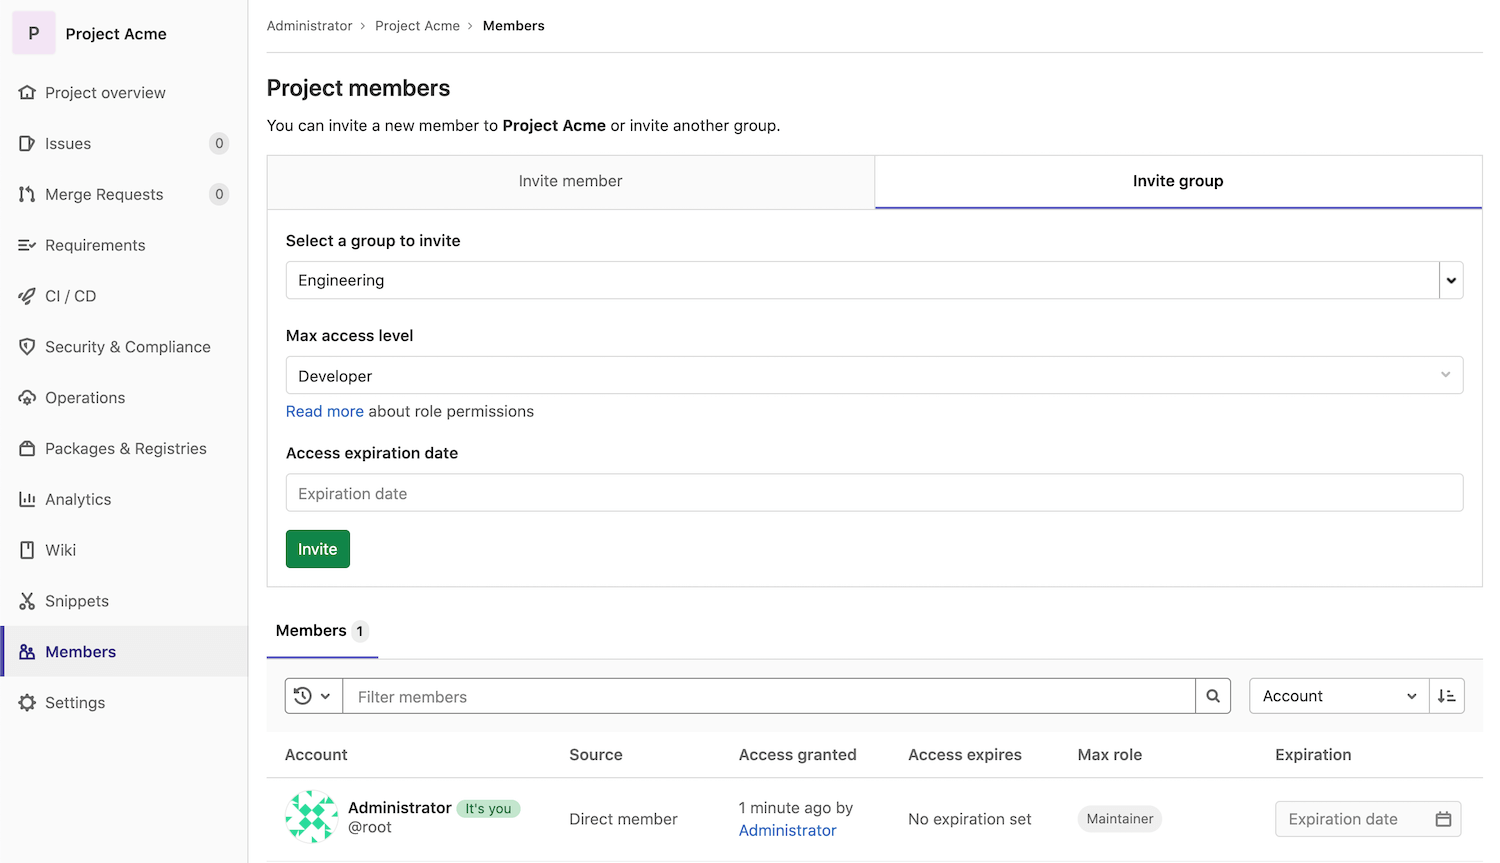Viewport: 1500px width, 863px height.
Task: Toggle the sort direction icon
Action: (1446, 696)
